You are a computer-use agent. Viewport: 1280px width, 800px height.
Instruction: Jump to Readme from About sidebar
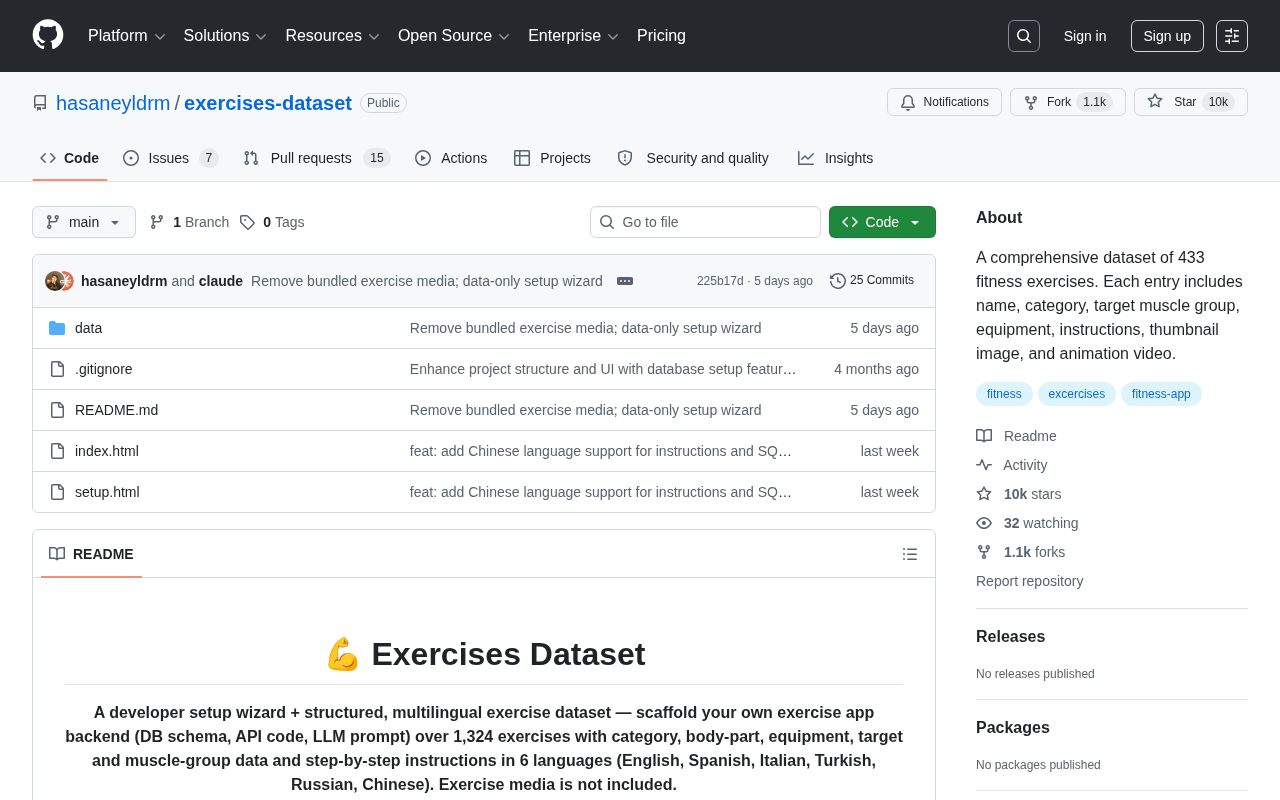(1016, 436)
